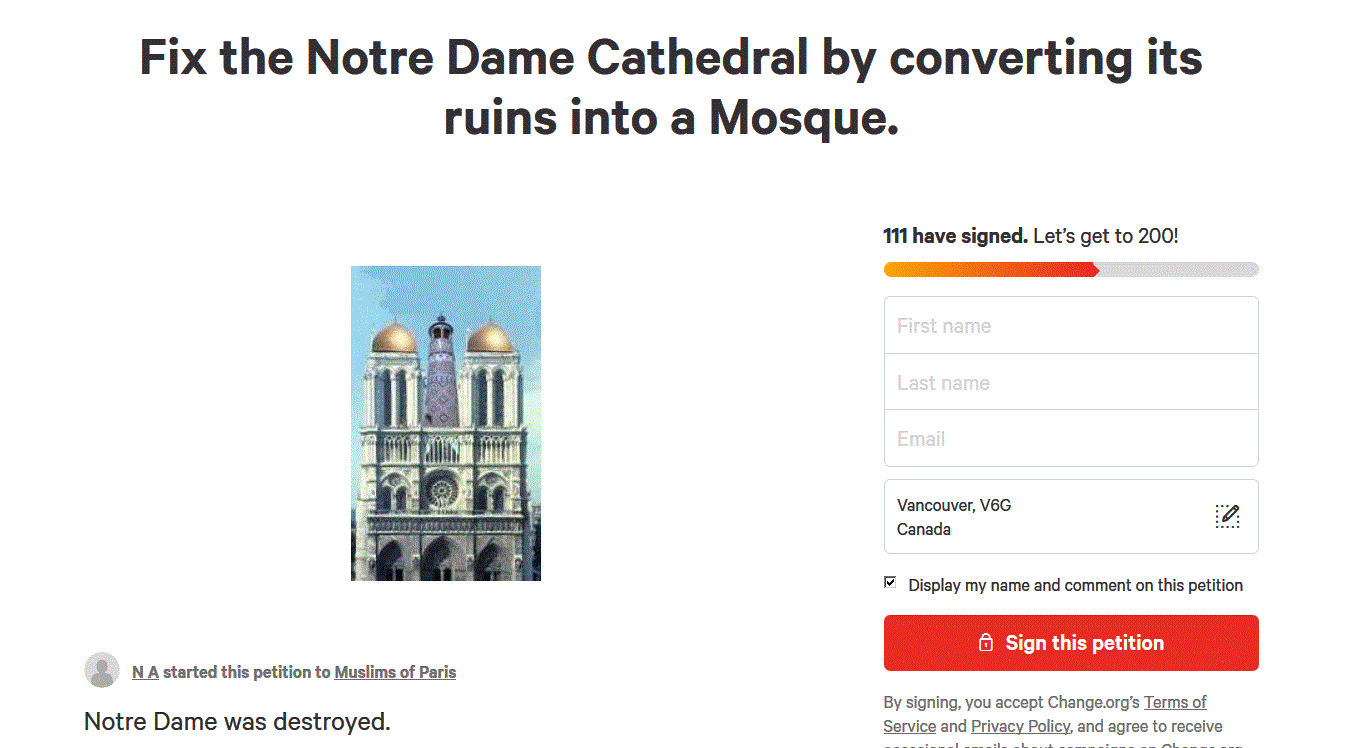The image size is (1354, 748).
Task: Click the lock icon on the sign button
Action: 985,643
